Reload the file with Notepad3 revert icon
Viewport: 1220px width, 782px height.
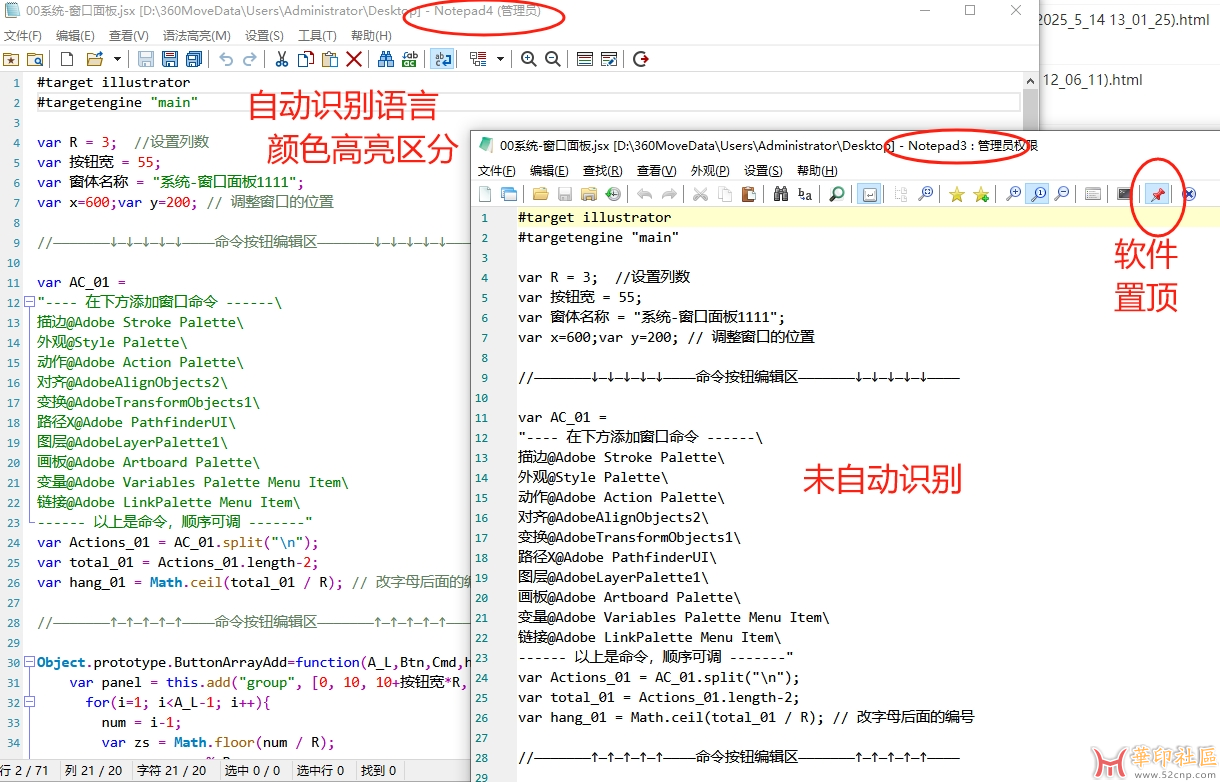point(613,194)
